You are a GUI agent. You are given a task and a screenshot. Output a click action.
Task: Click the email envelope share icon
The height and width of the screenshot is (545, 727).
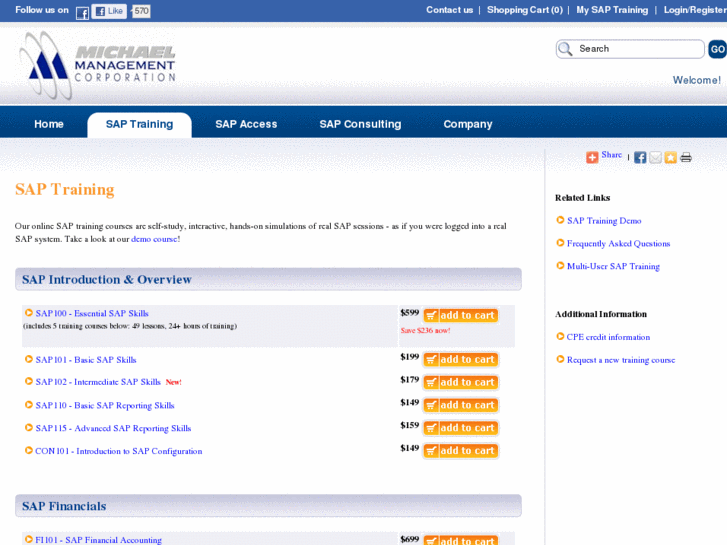(x=655, y=157)
